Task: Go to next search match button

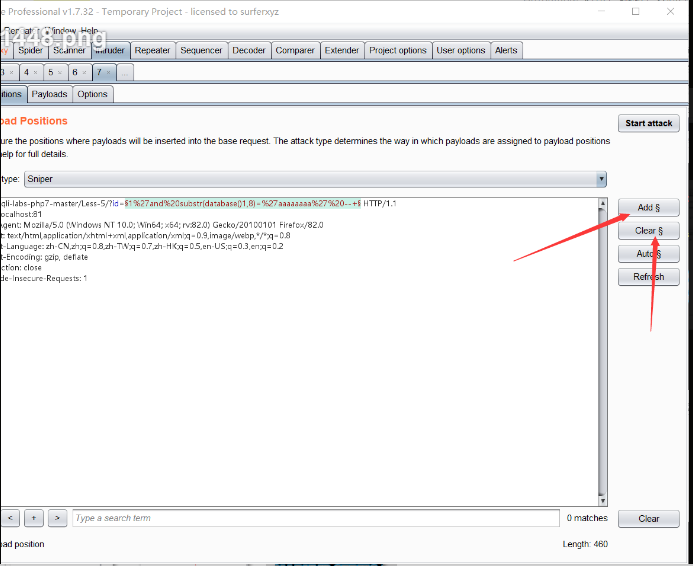Action: point(57,518)
